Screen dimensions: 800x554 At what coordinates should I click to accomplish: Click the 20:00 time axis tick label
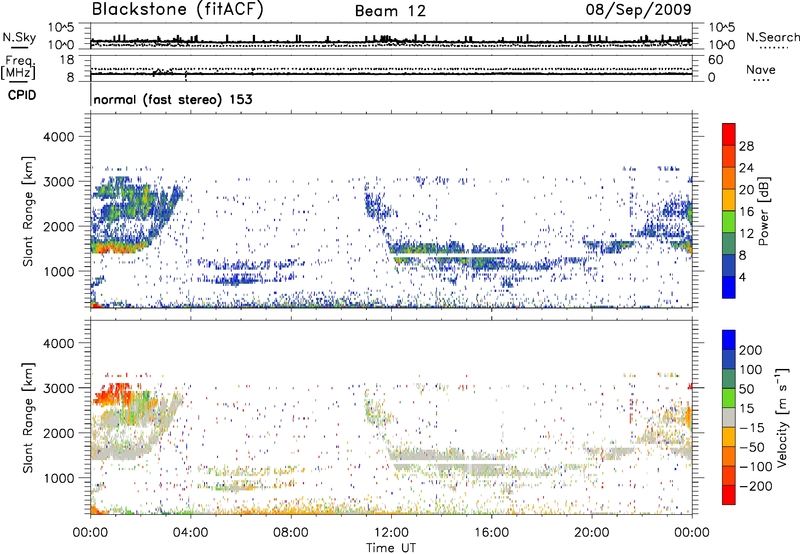pyautogui.click(x=591, y=533)
